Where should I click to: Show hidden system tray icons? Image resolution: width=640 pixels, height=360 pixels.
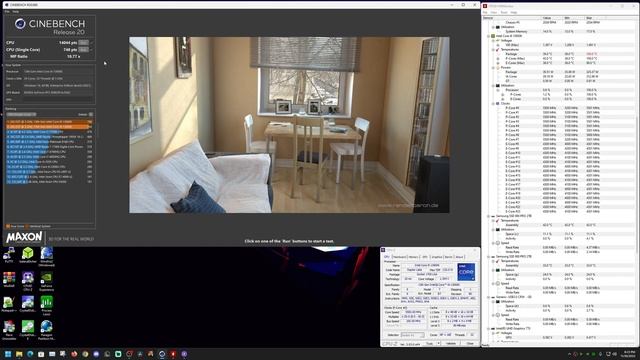(x=569, y=354)
